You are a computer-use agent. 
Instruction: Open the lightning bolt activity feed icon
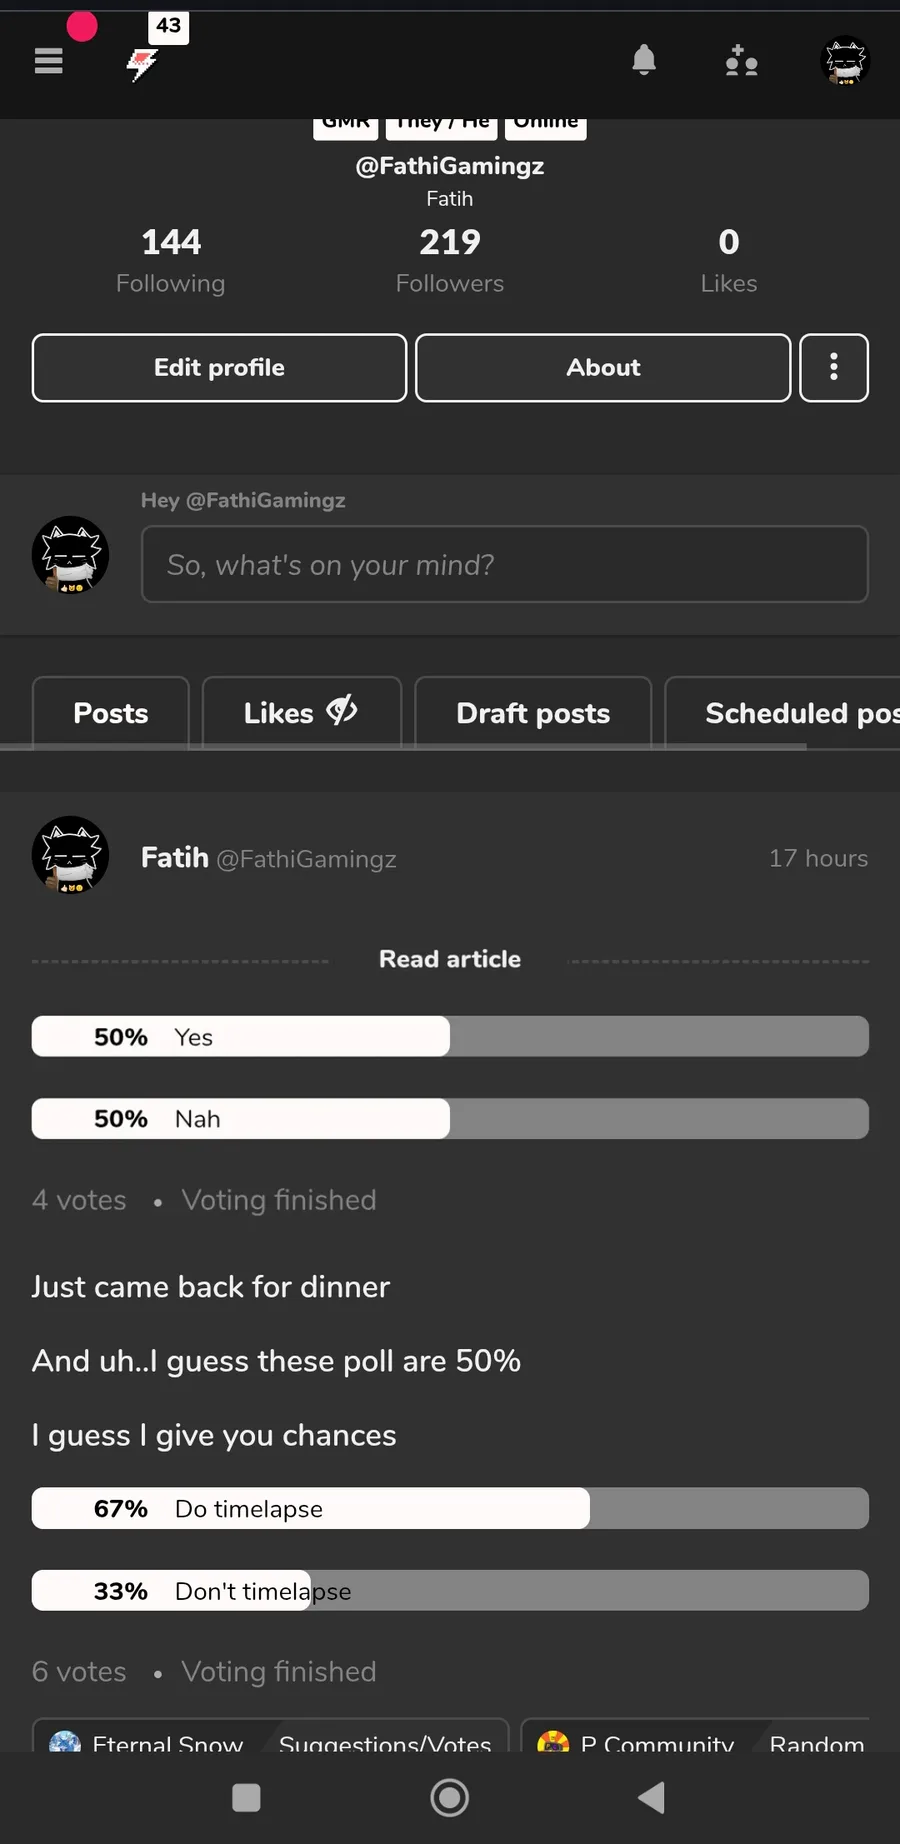143,65
